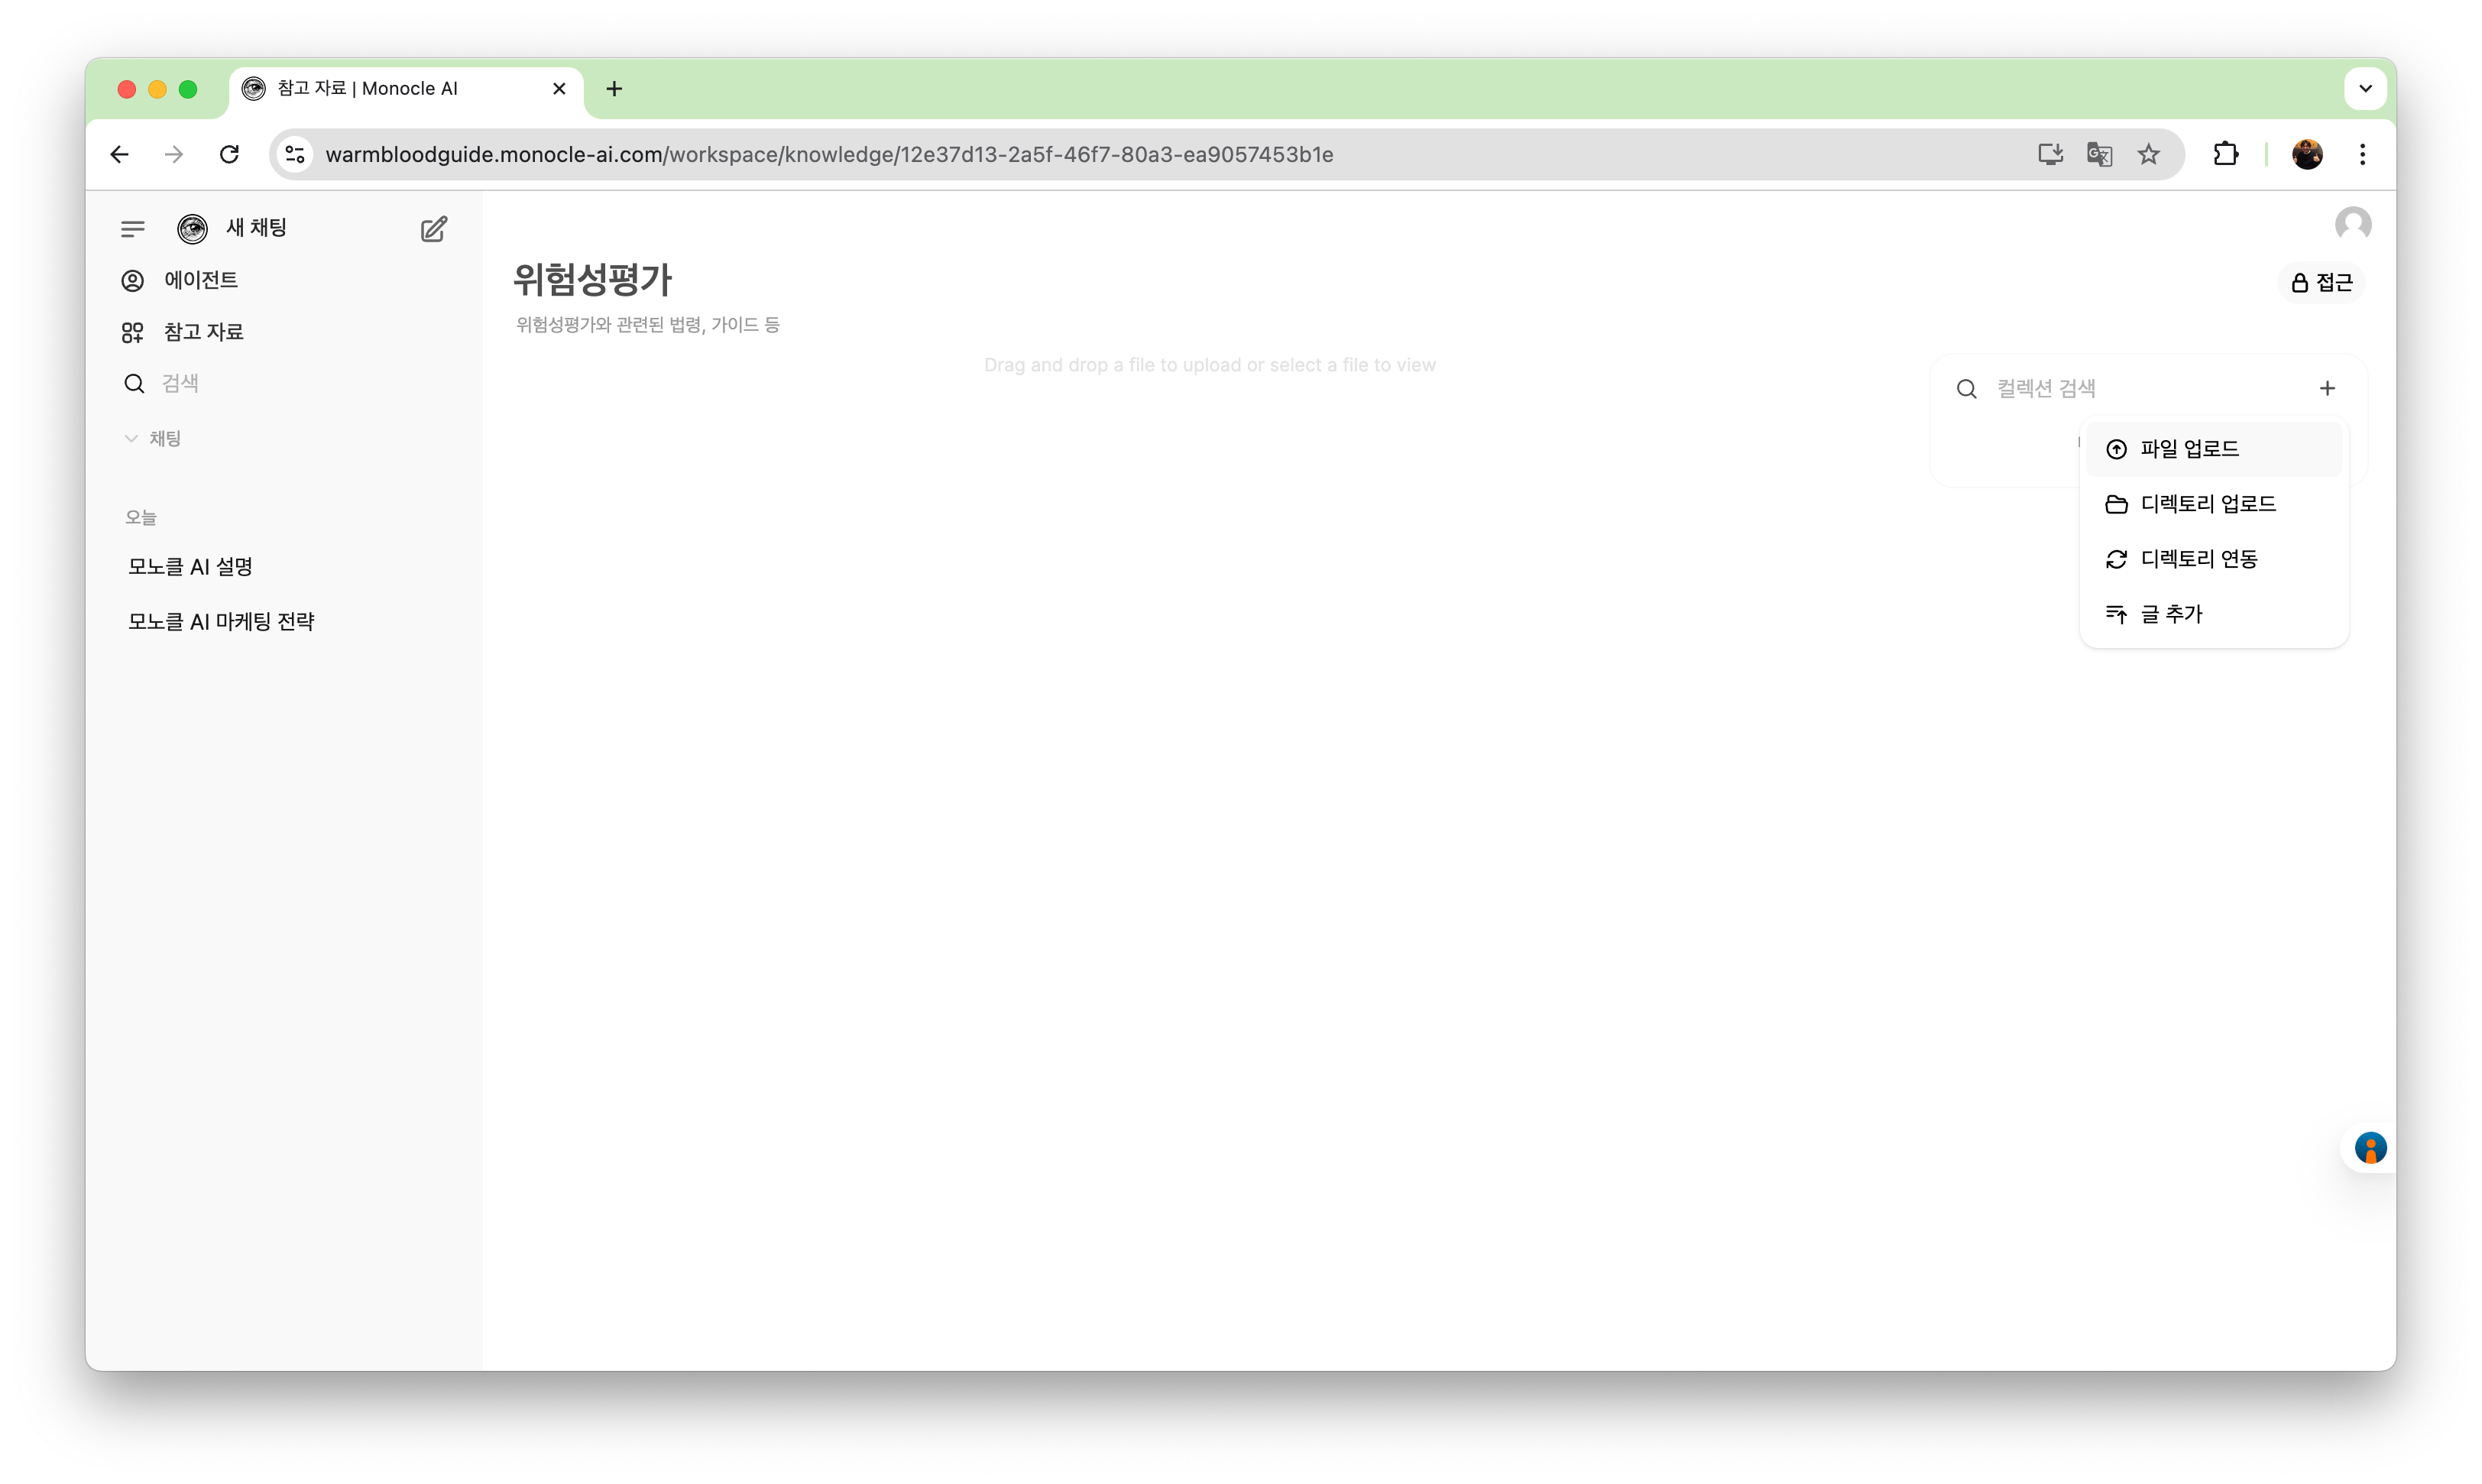2482x1484 pixels.
Task: Open the 에이전트 section in the sidebar
Action: pyautogui.click(x=201, y=280)
